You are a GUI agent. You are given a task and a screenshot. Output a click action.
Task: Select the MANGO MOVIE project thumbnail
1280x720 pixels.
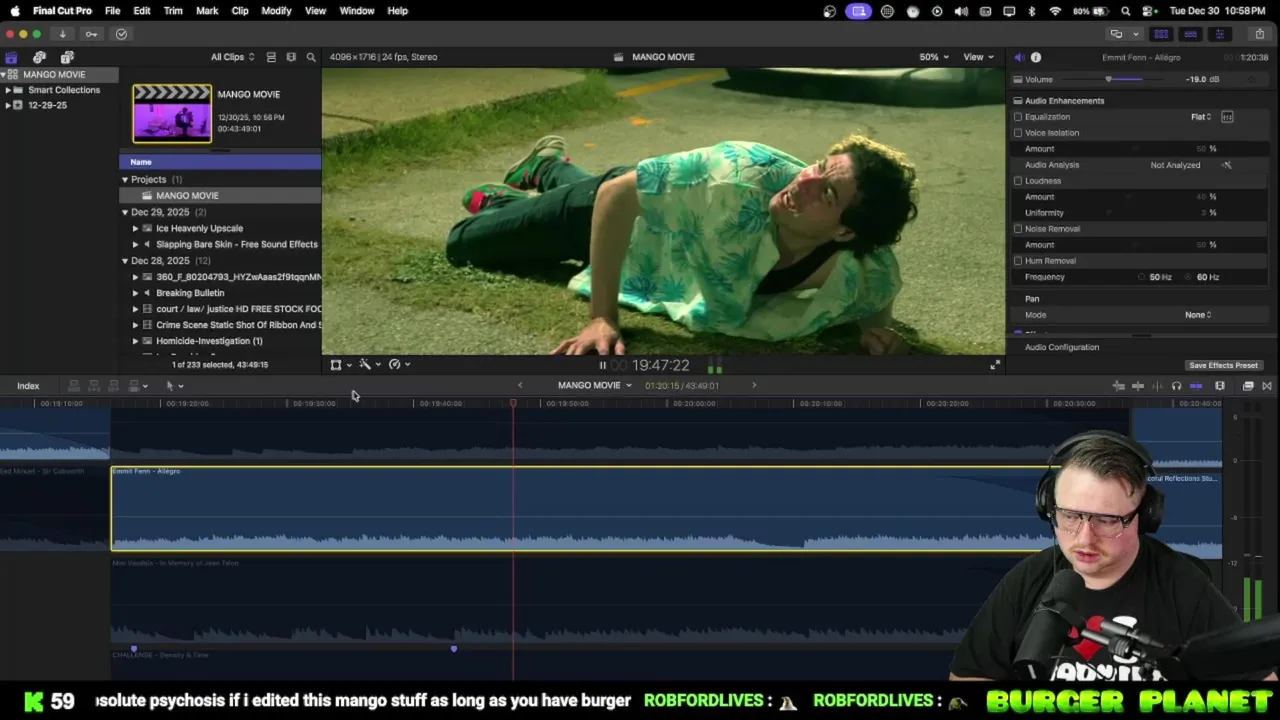(x=172, y=113)
